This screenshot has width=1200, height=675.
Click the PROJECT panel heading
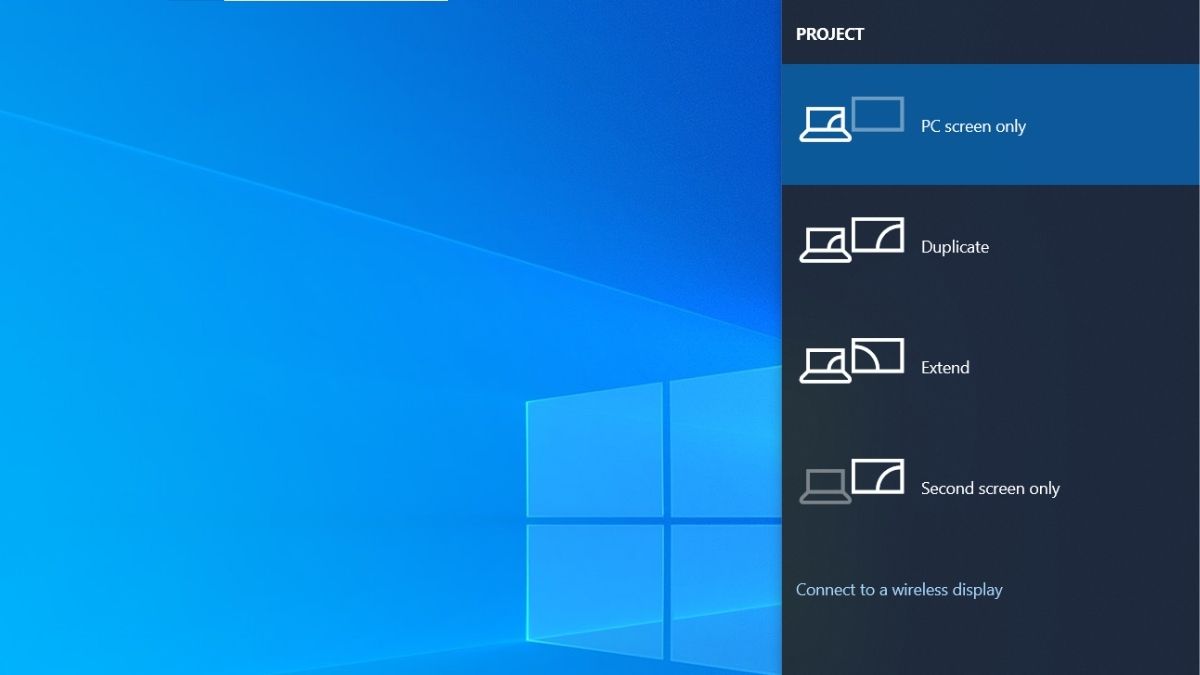point(830,34)
